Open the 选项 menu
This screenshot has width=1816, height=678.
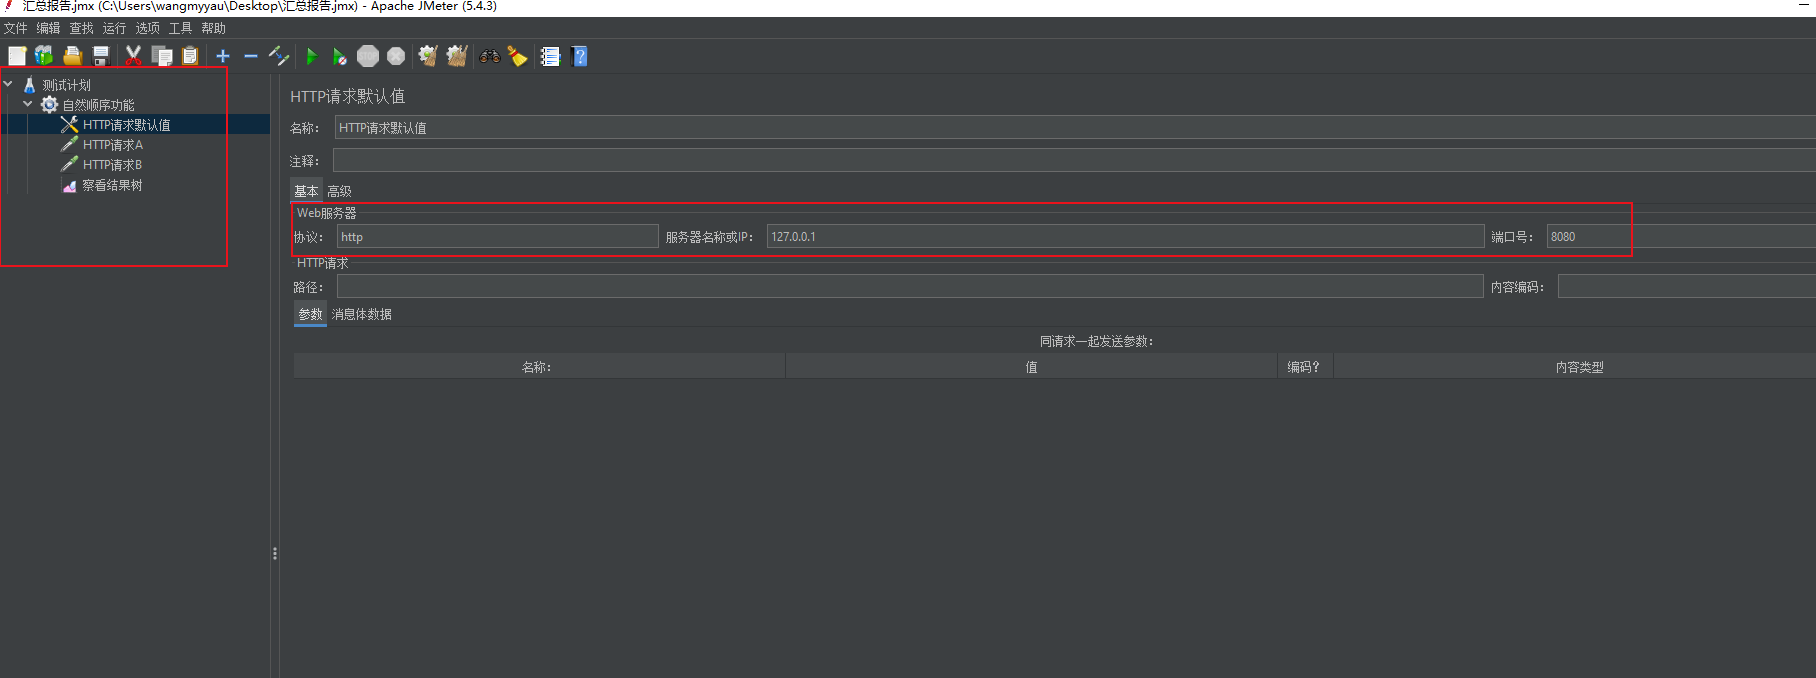point(147,28)
